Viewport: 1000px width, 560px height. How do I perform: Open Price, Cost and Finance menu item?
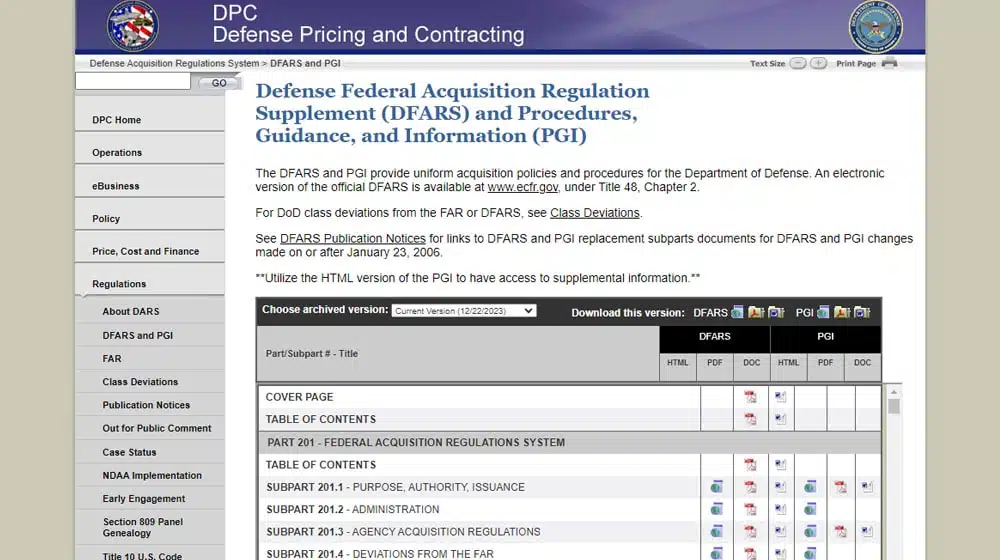click(x=145, y=251)
